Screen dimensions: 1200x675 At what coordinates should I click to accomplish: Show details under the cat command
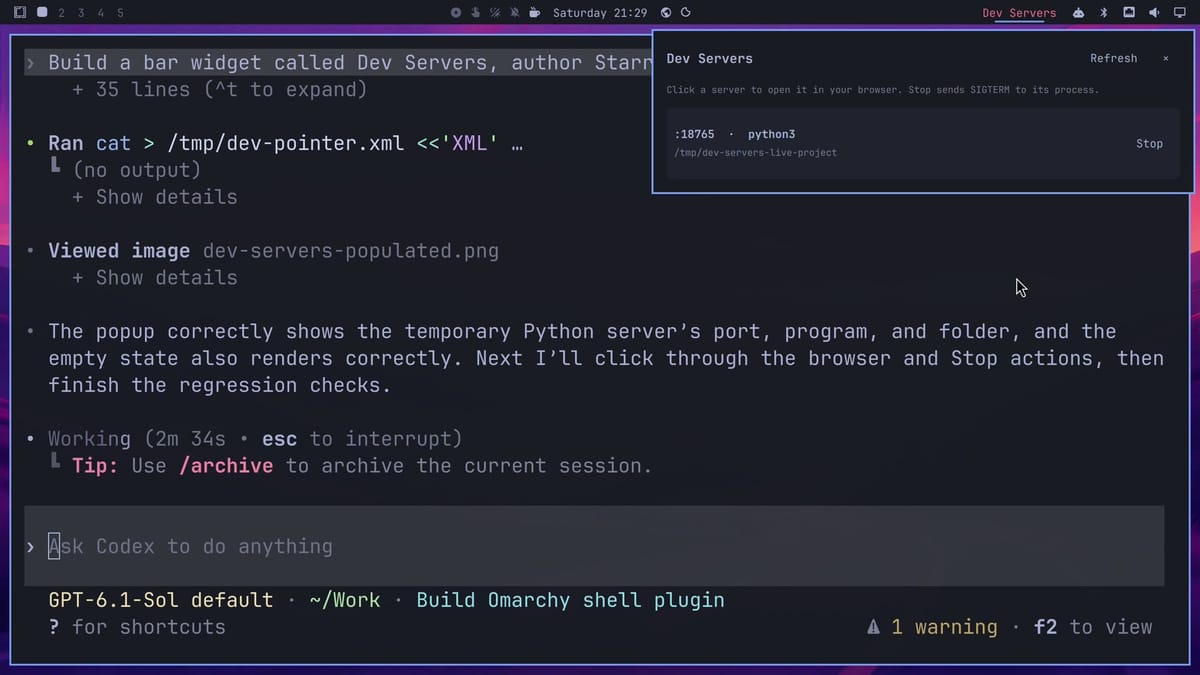tap(155, 197)
